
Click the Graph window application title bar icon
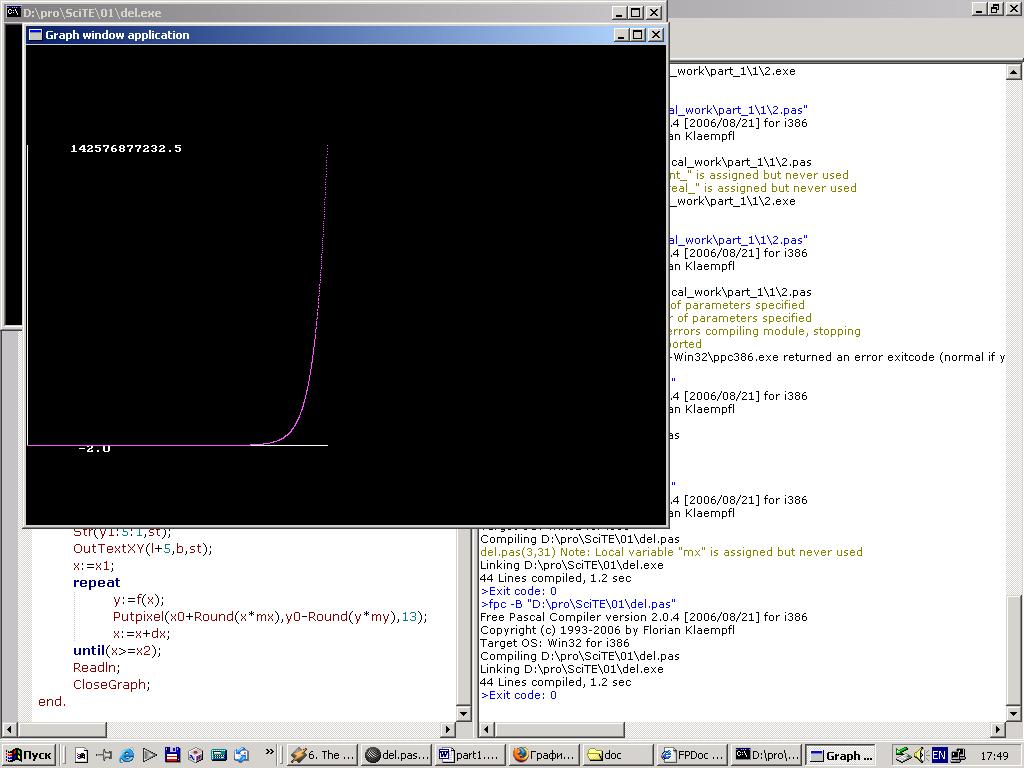[x=35, y=35]
